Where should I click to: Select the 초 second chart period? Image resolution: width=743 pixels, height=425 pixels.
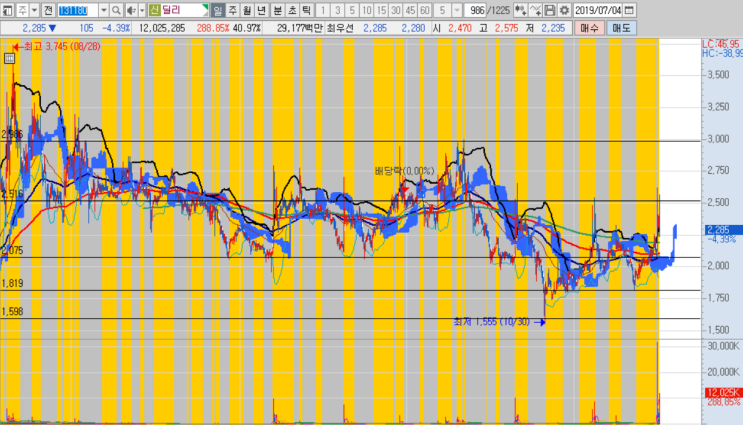coord(292,10)
